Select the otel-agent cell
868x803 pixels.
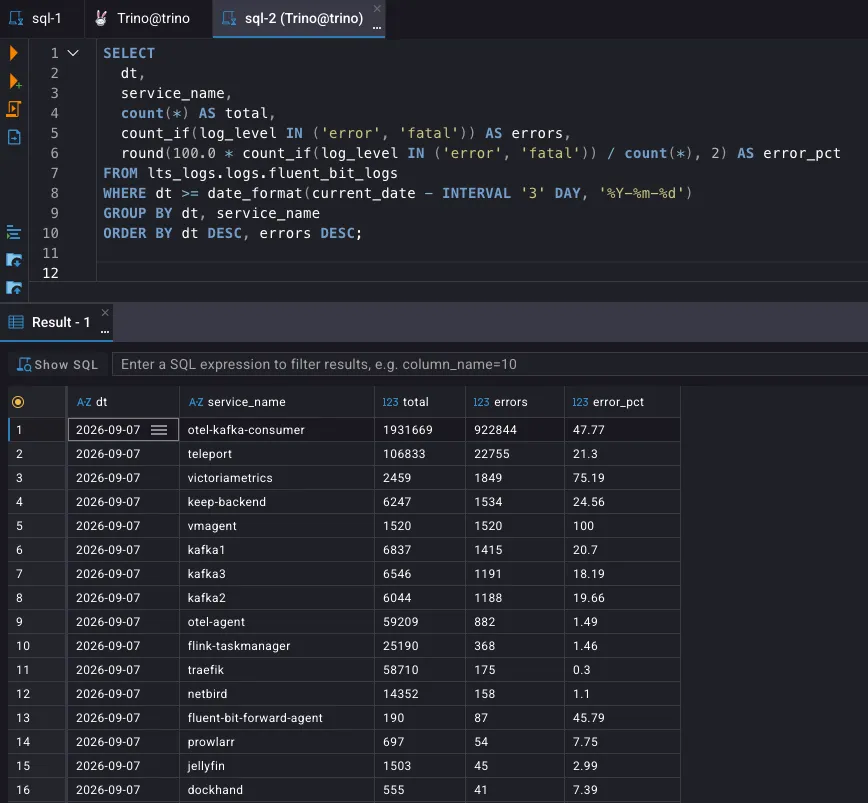click(x=277, y=621)
